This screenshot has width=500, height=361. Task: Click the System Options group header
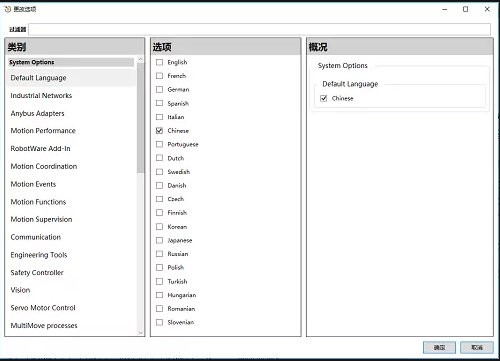(x=71, y=62)
